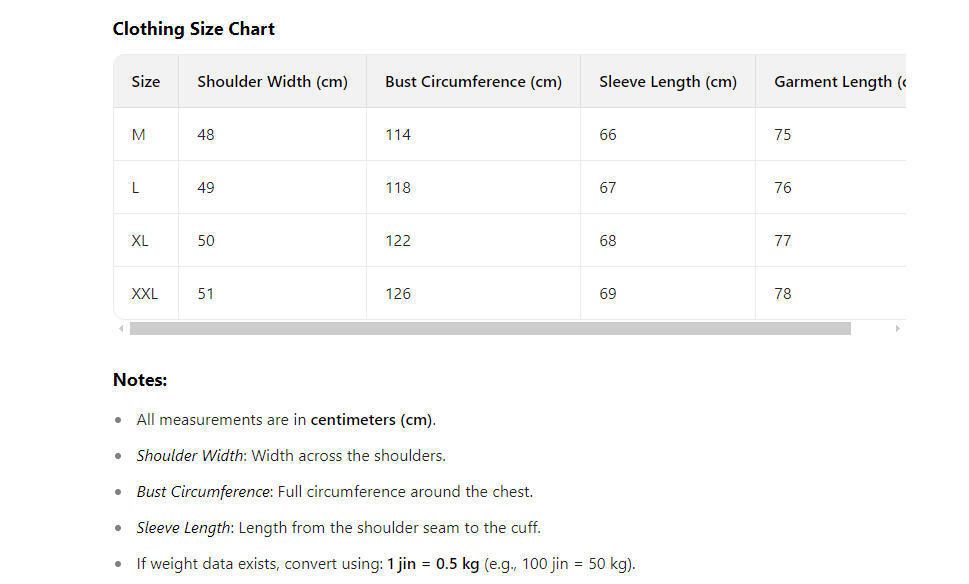Select the shoulder width value 49

click(206, 188)
